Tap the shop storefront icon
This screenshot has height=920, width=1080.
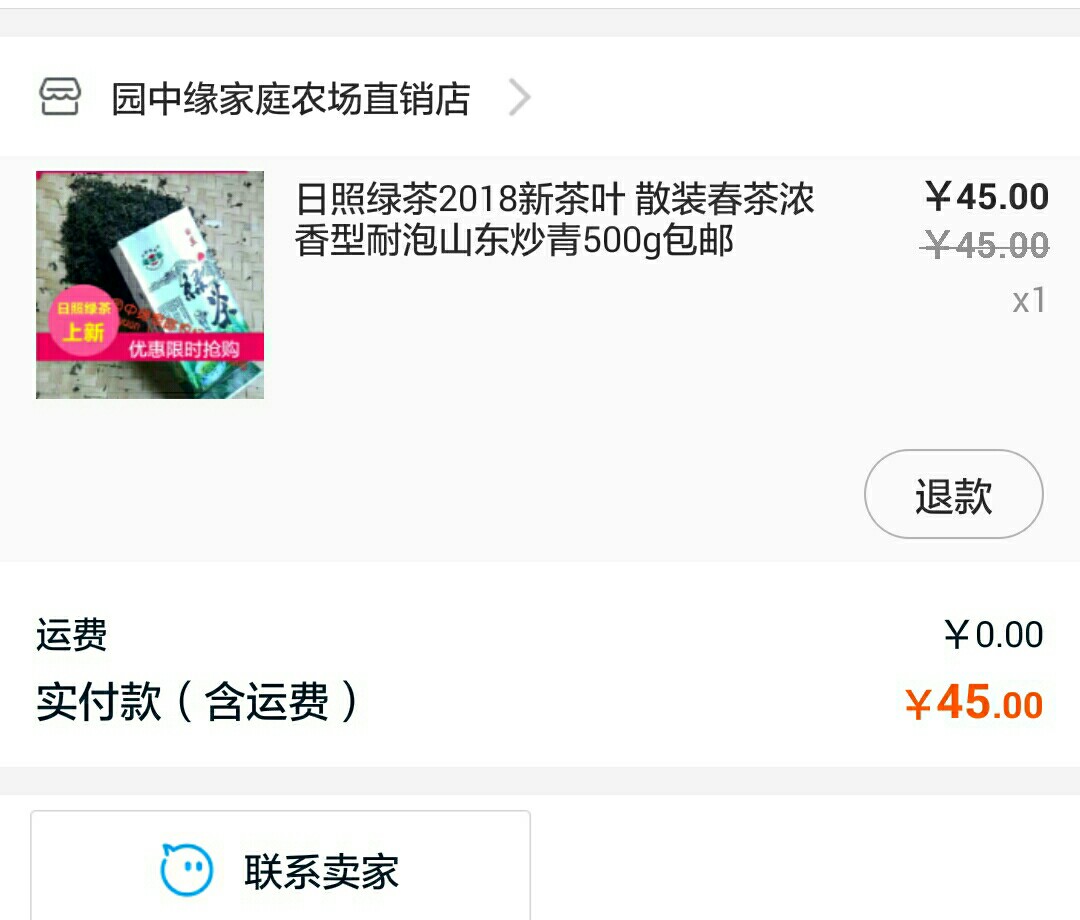59,96
